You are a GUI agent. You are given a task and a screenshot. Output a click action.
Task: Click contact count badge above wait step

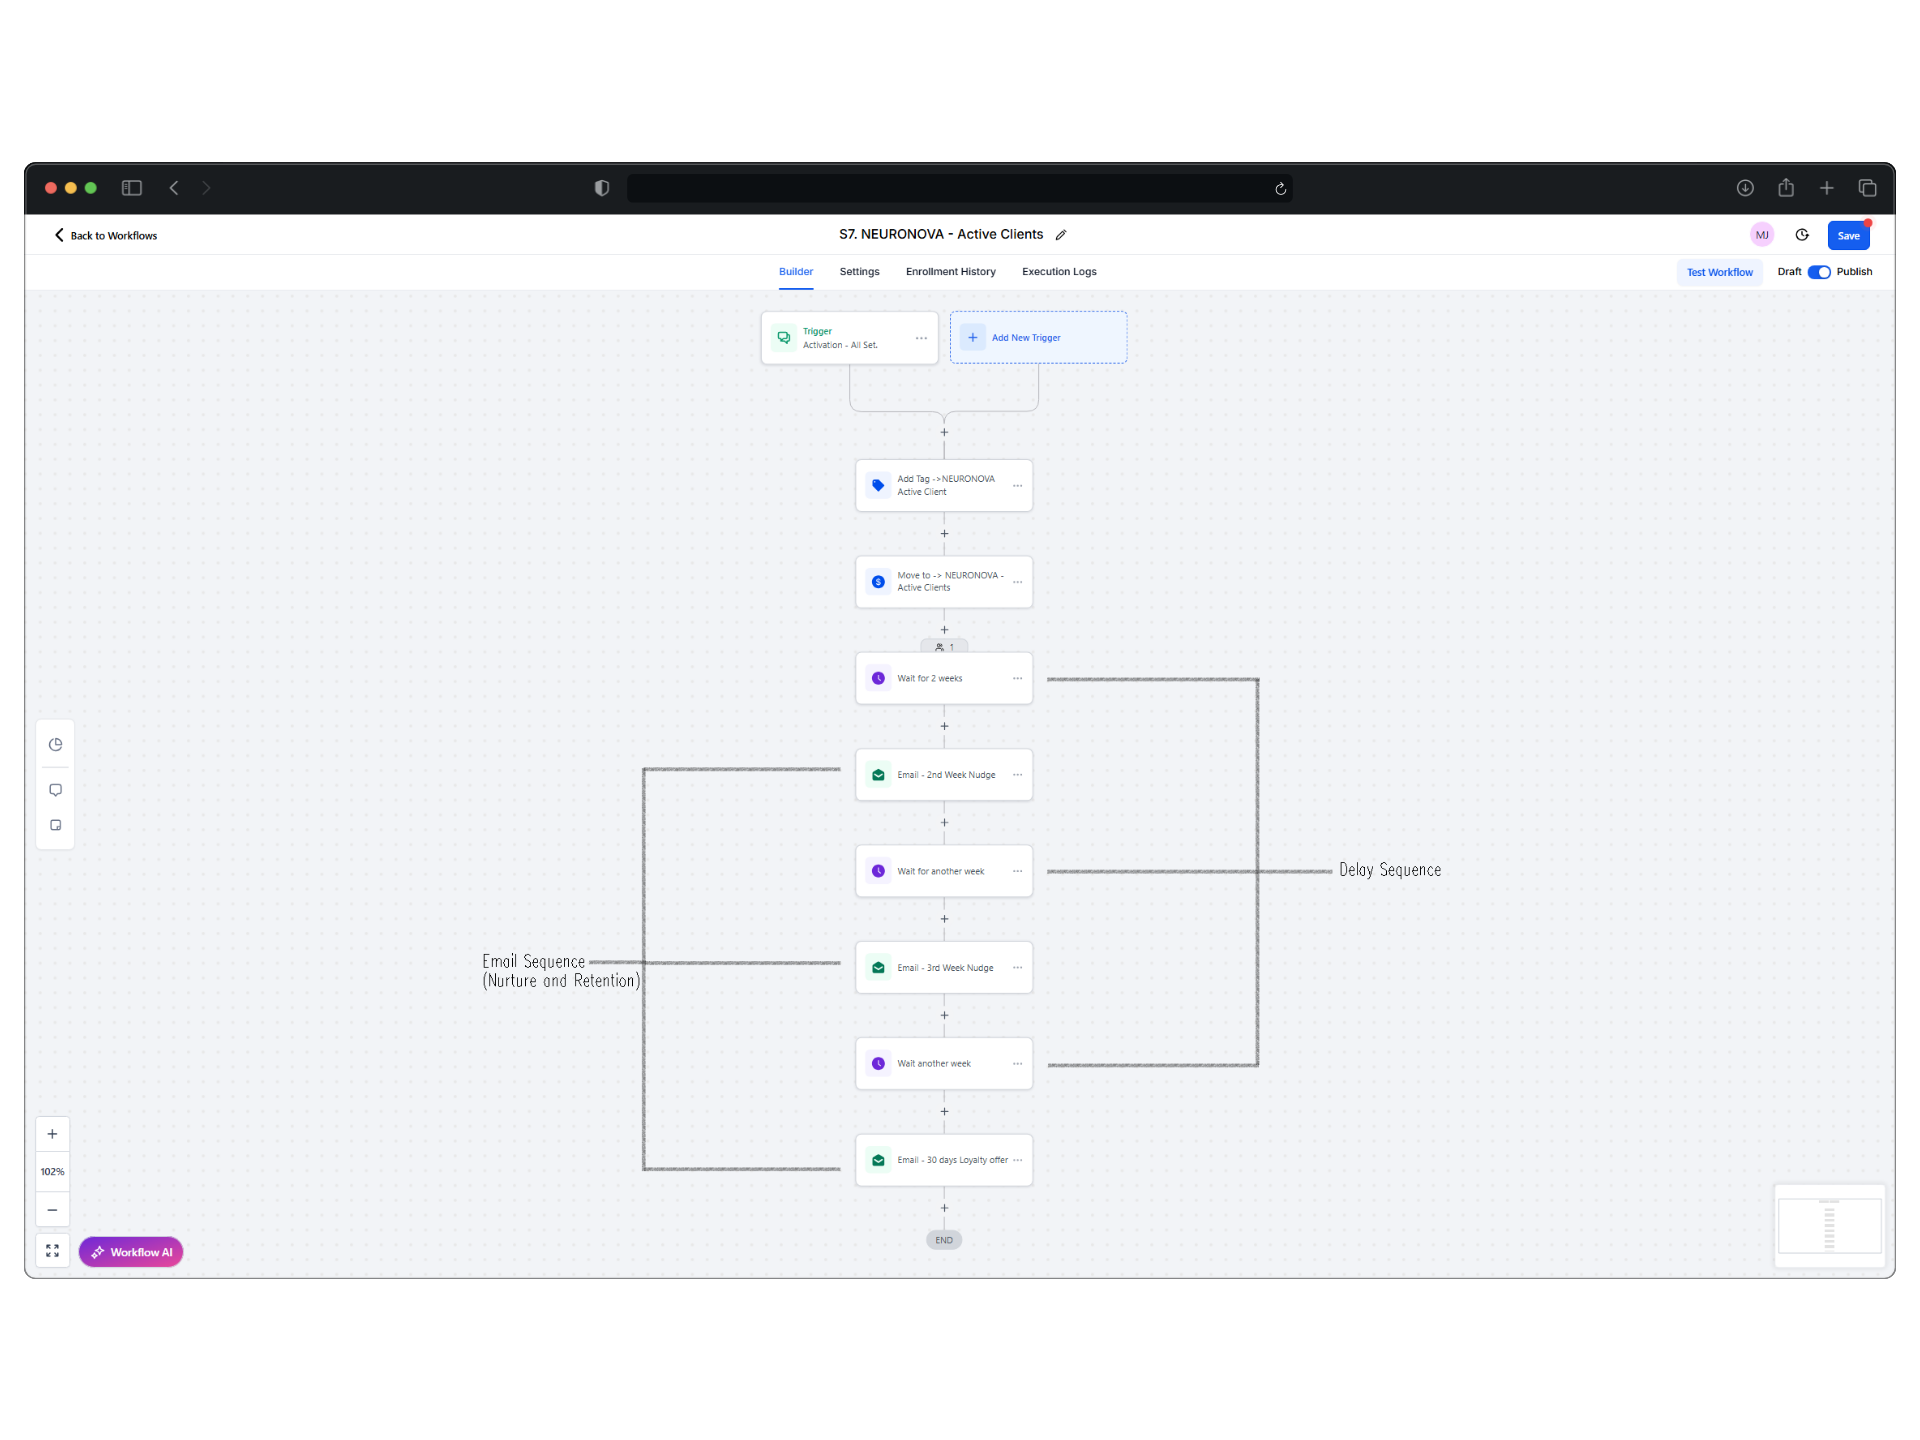pos(944,647)
